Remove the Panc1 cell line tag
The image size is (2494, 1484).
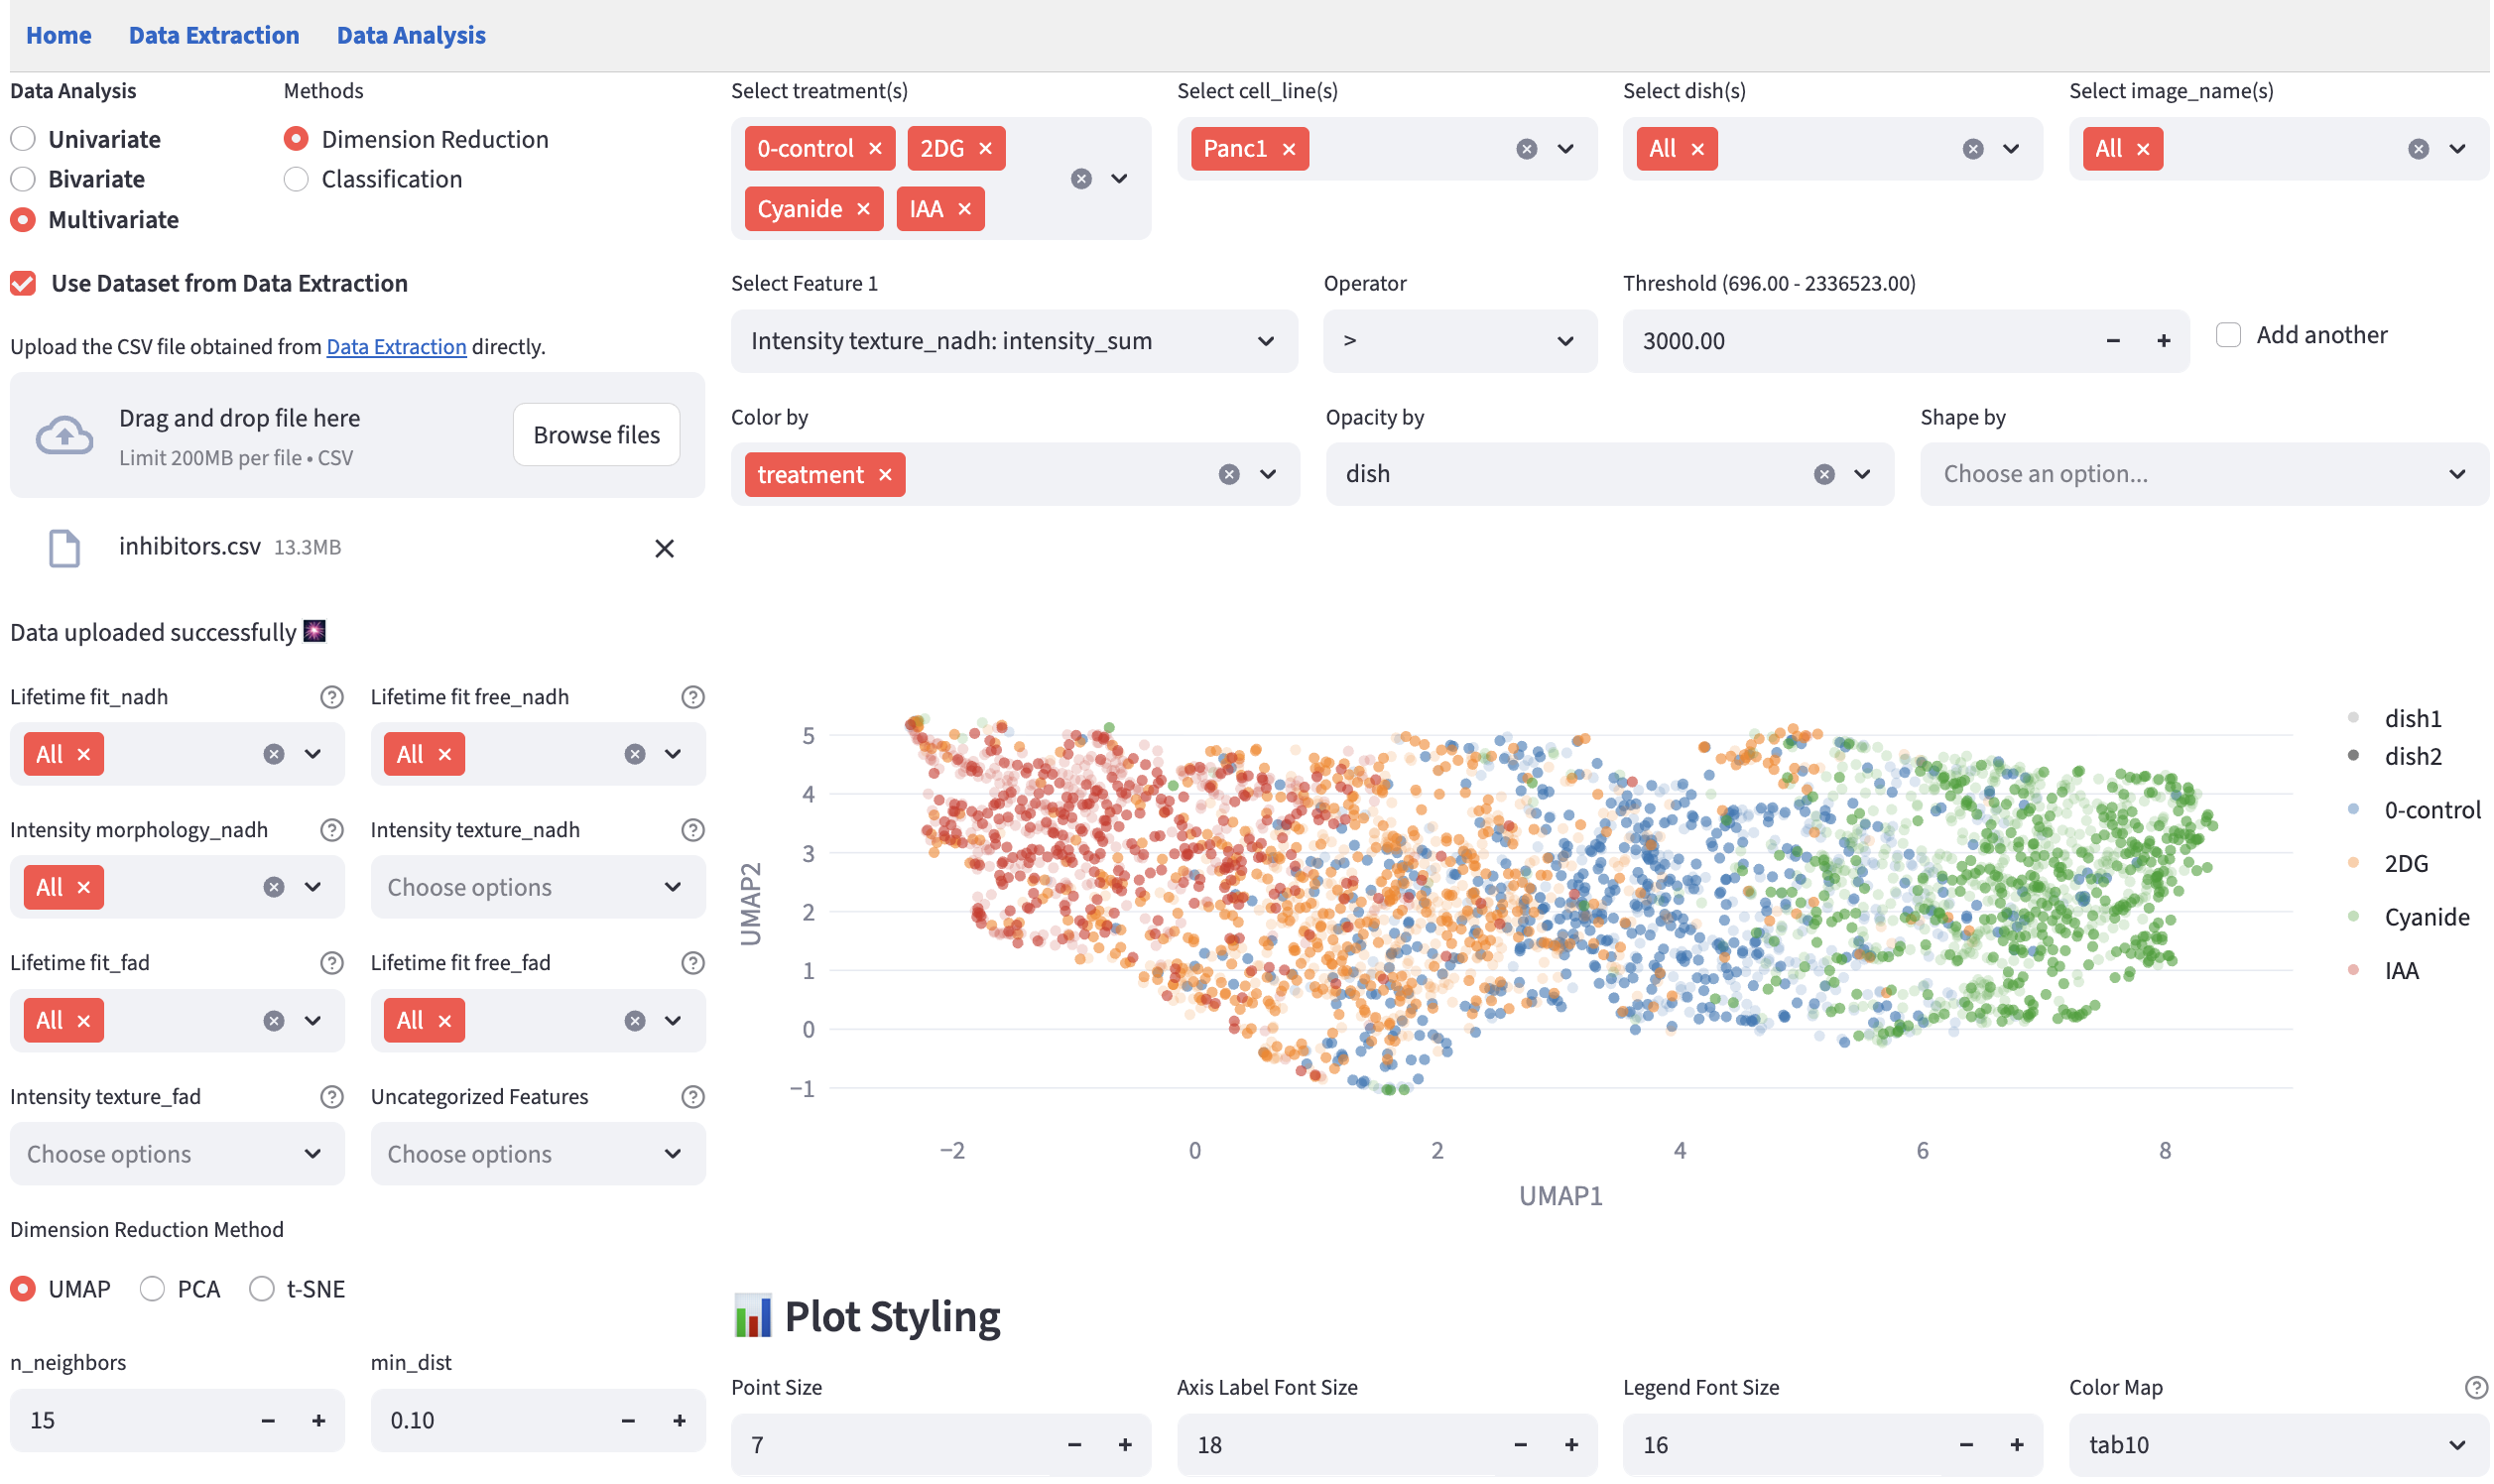tap(1289, 149)
